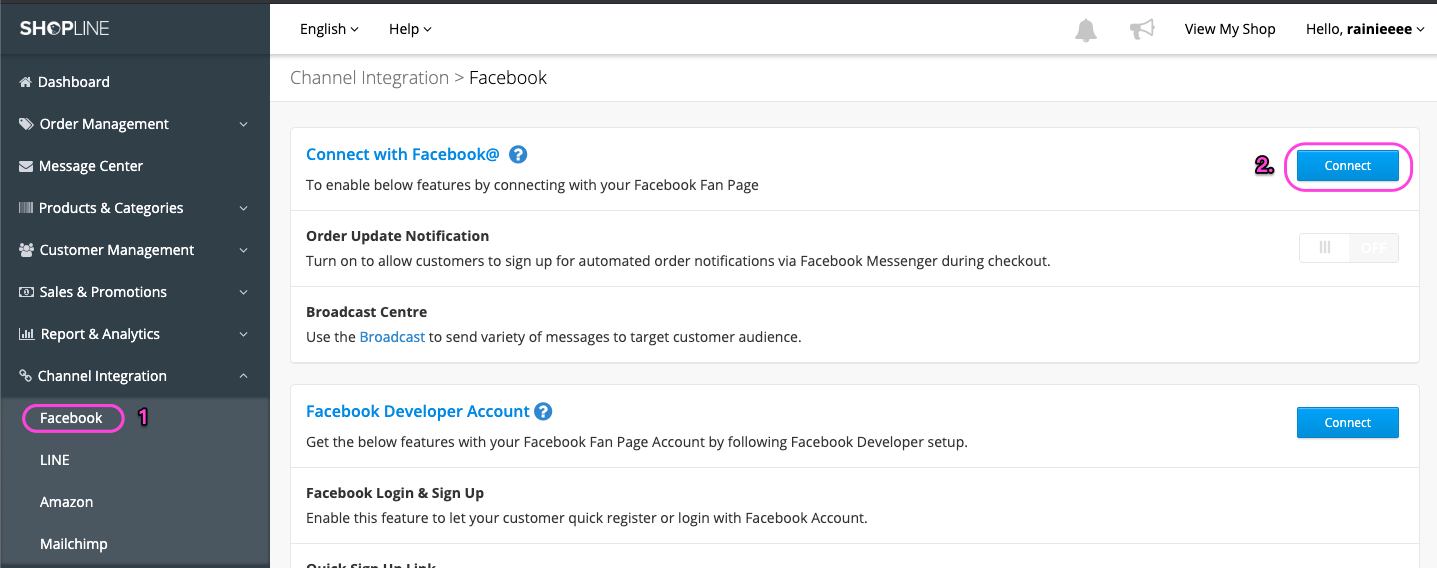This screenshot has width=1437, height=568.
Task: Click the Dashboard home icon
Action: point(26,82)
